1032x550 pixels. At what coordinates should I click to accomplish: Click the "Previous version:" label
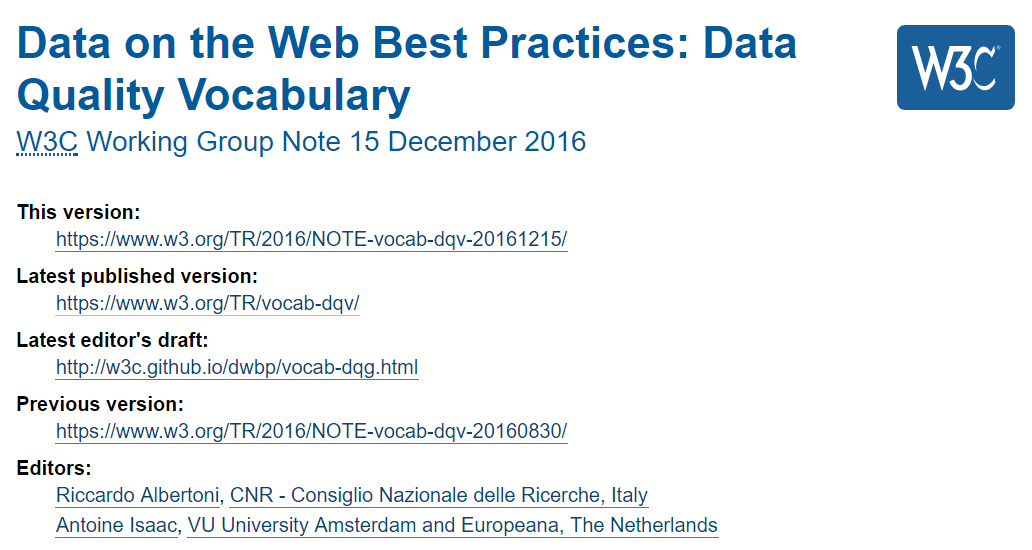click(x=100, y=404)
